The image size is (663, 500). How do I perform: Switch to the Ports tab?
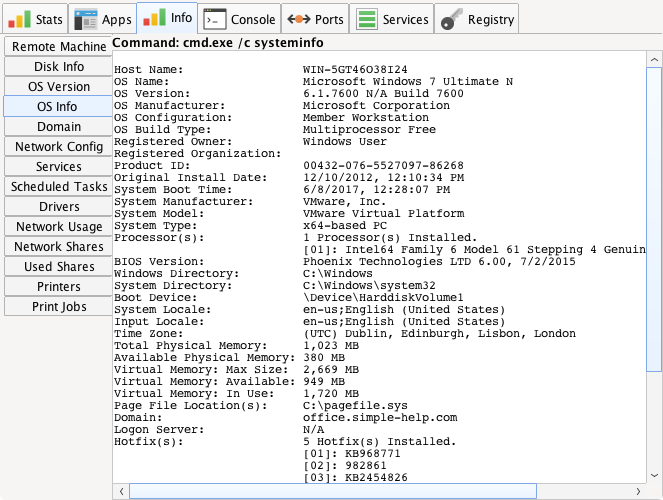(x=315, y=19)
